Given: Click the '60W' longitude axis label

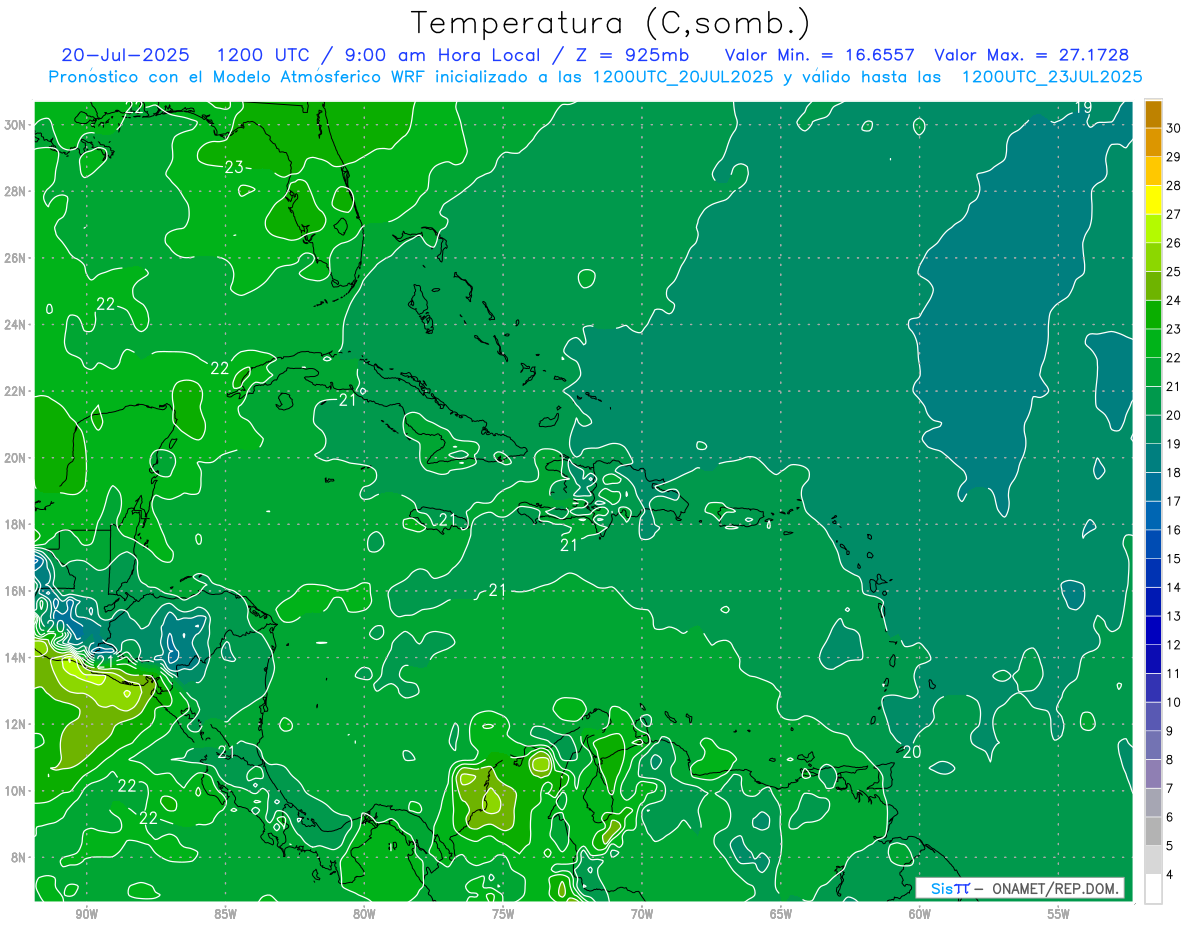Looking at the screenshot, I should [x=920, y=914].
